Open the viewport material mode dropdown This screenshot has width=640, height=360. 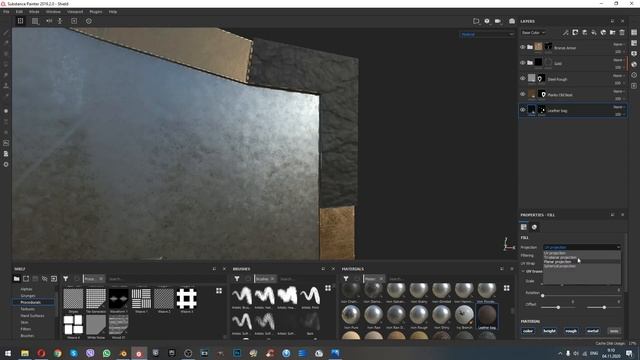click(x=487, y=34)
